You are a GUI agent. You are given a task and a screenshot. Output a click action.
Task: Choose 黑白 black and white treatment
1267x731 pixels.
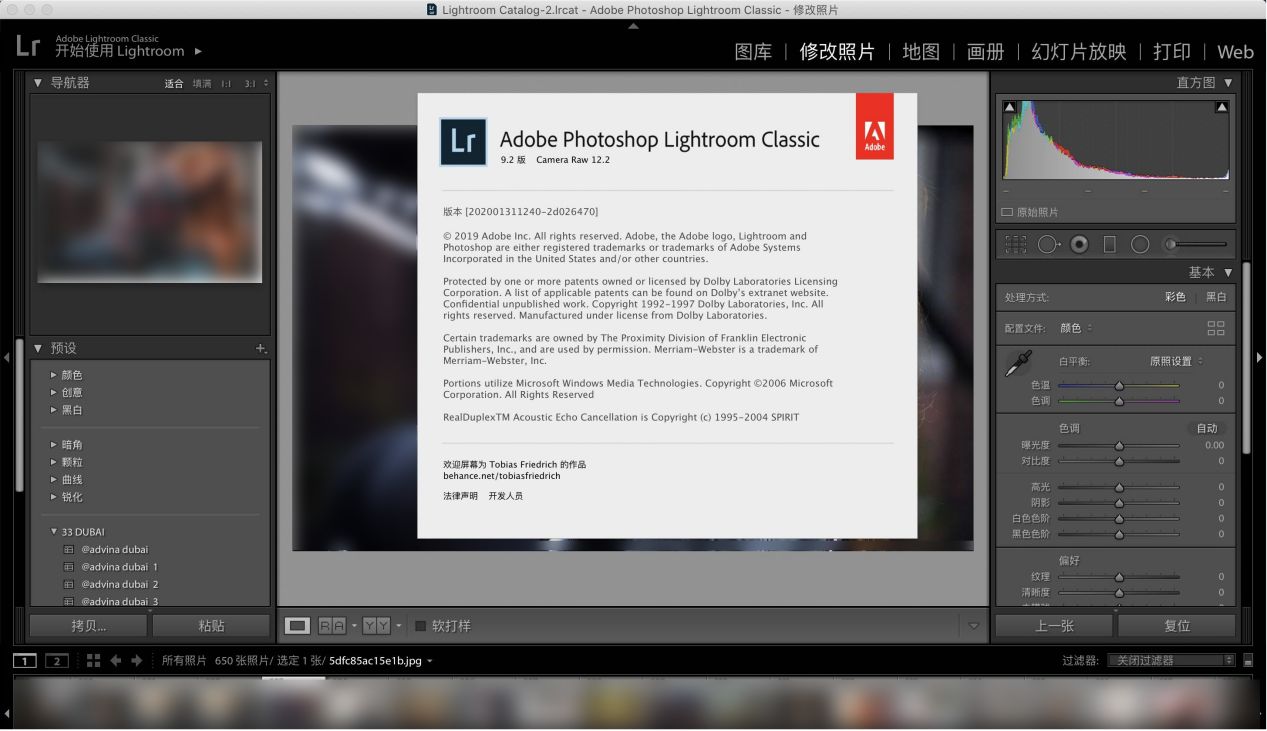pos(1215,297)
